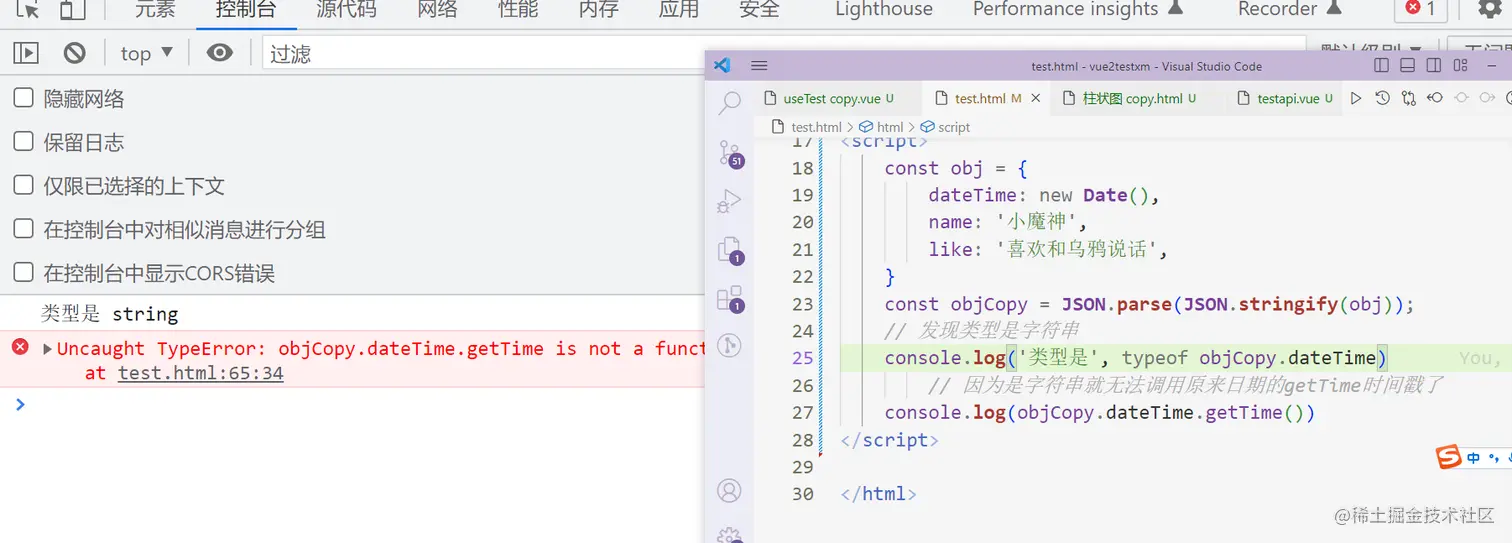Open Search in the VS Code activity bar
The image size is (1512, 543).
(x=730, y=102)
